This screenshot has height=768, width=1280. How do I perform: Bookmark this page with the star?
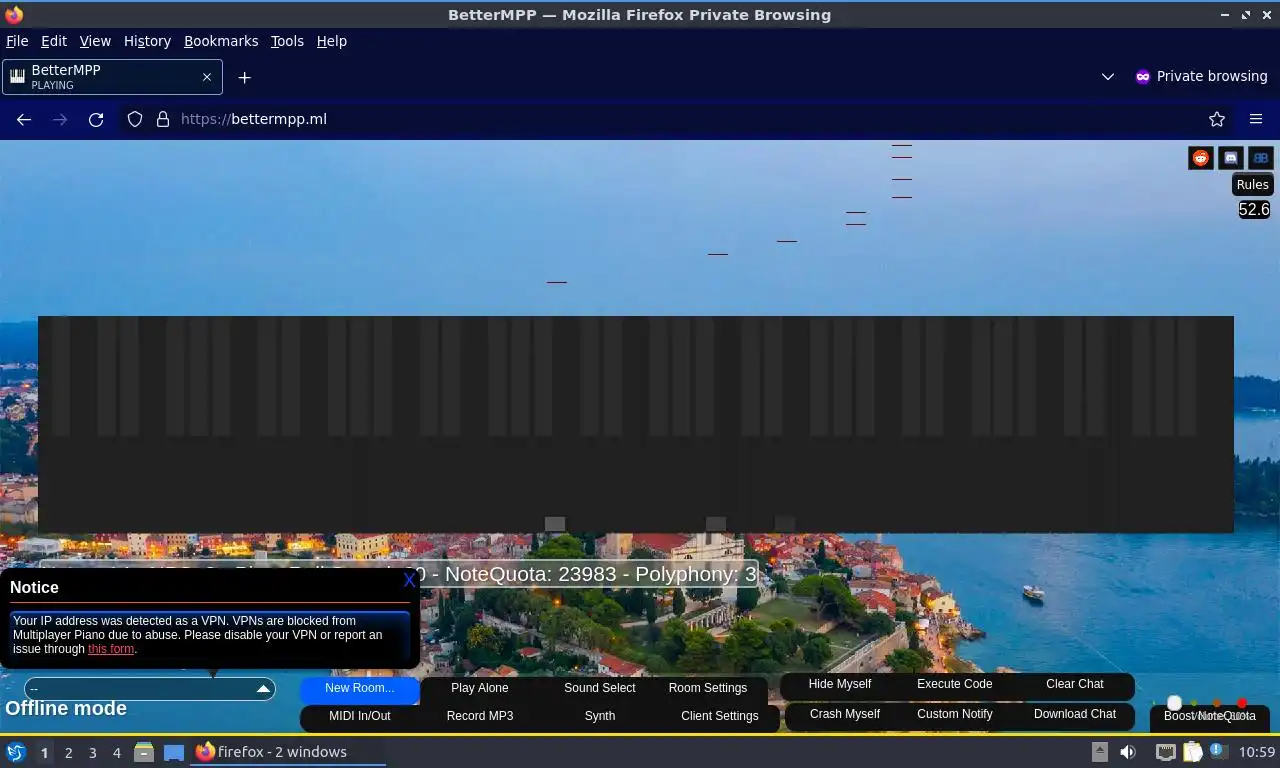click(1217, 119)
